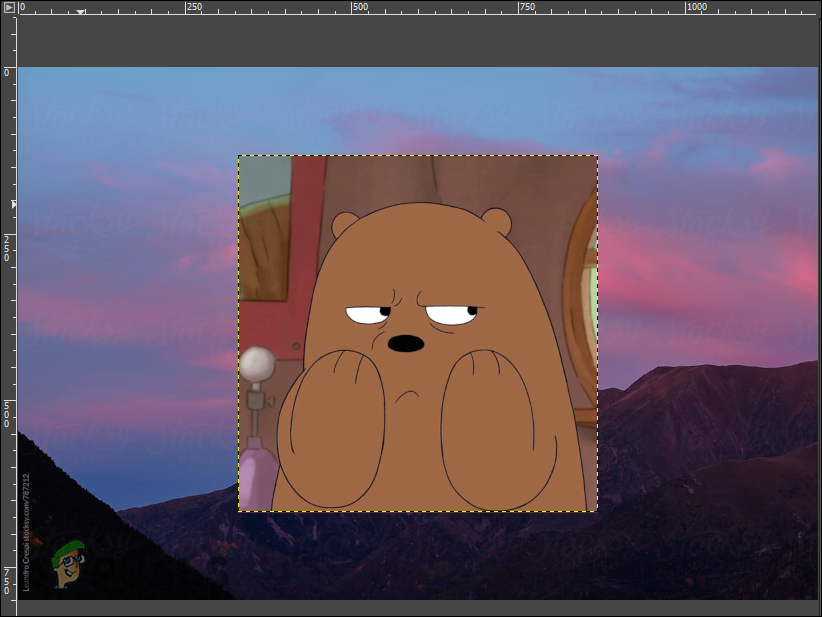The height and width of the screenshot is (617, 822).
Task: Click the bear's left eye
Action: coord(366,315)
